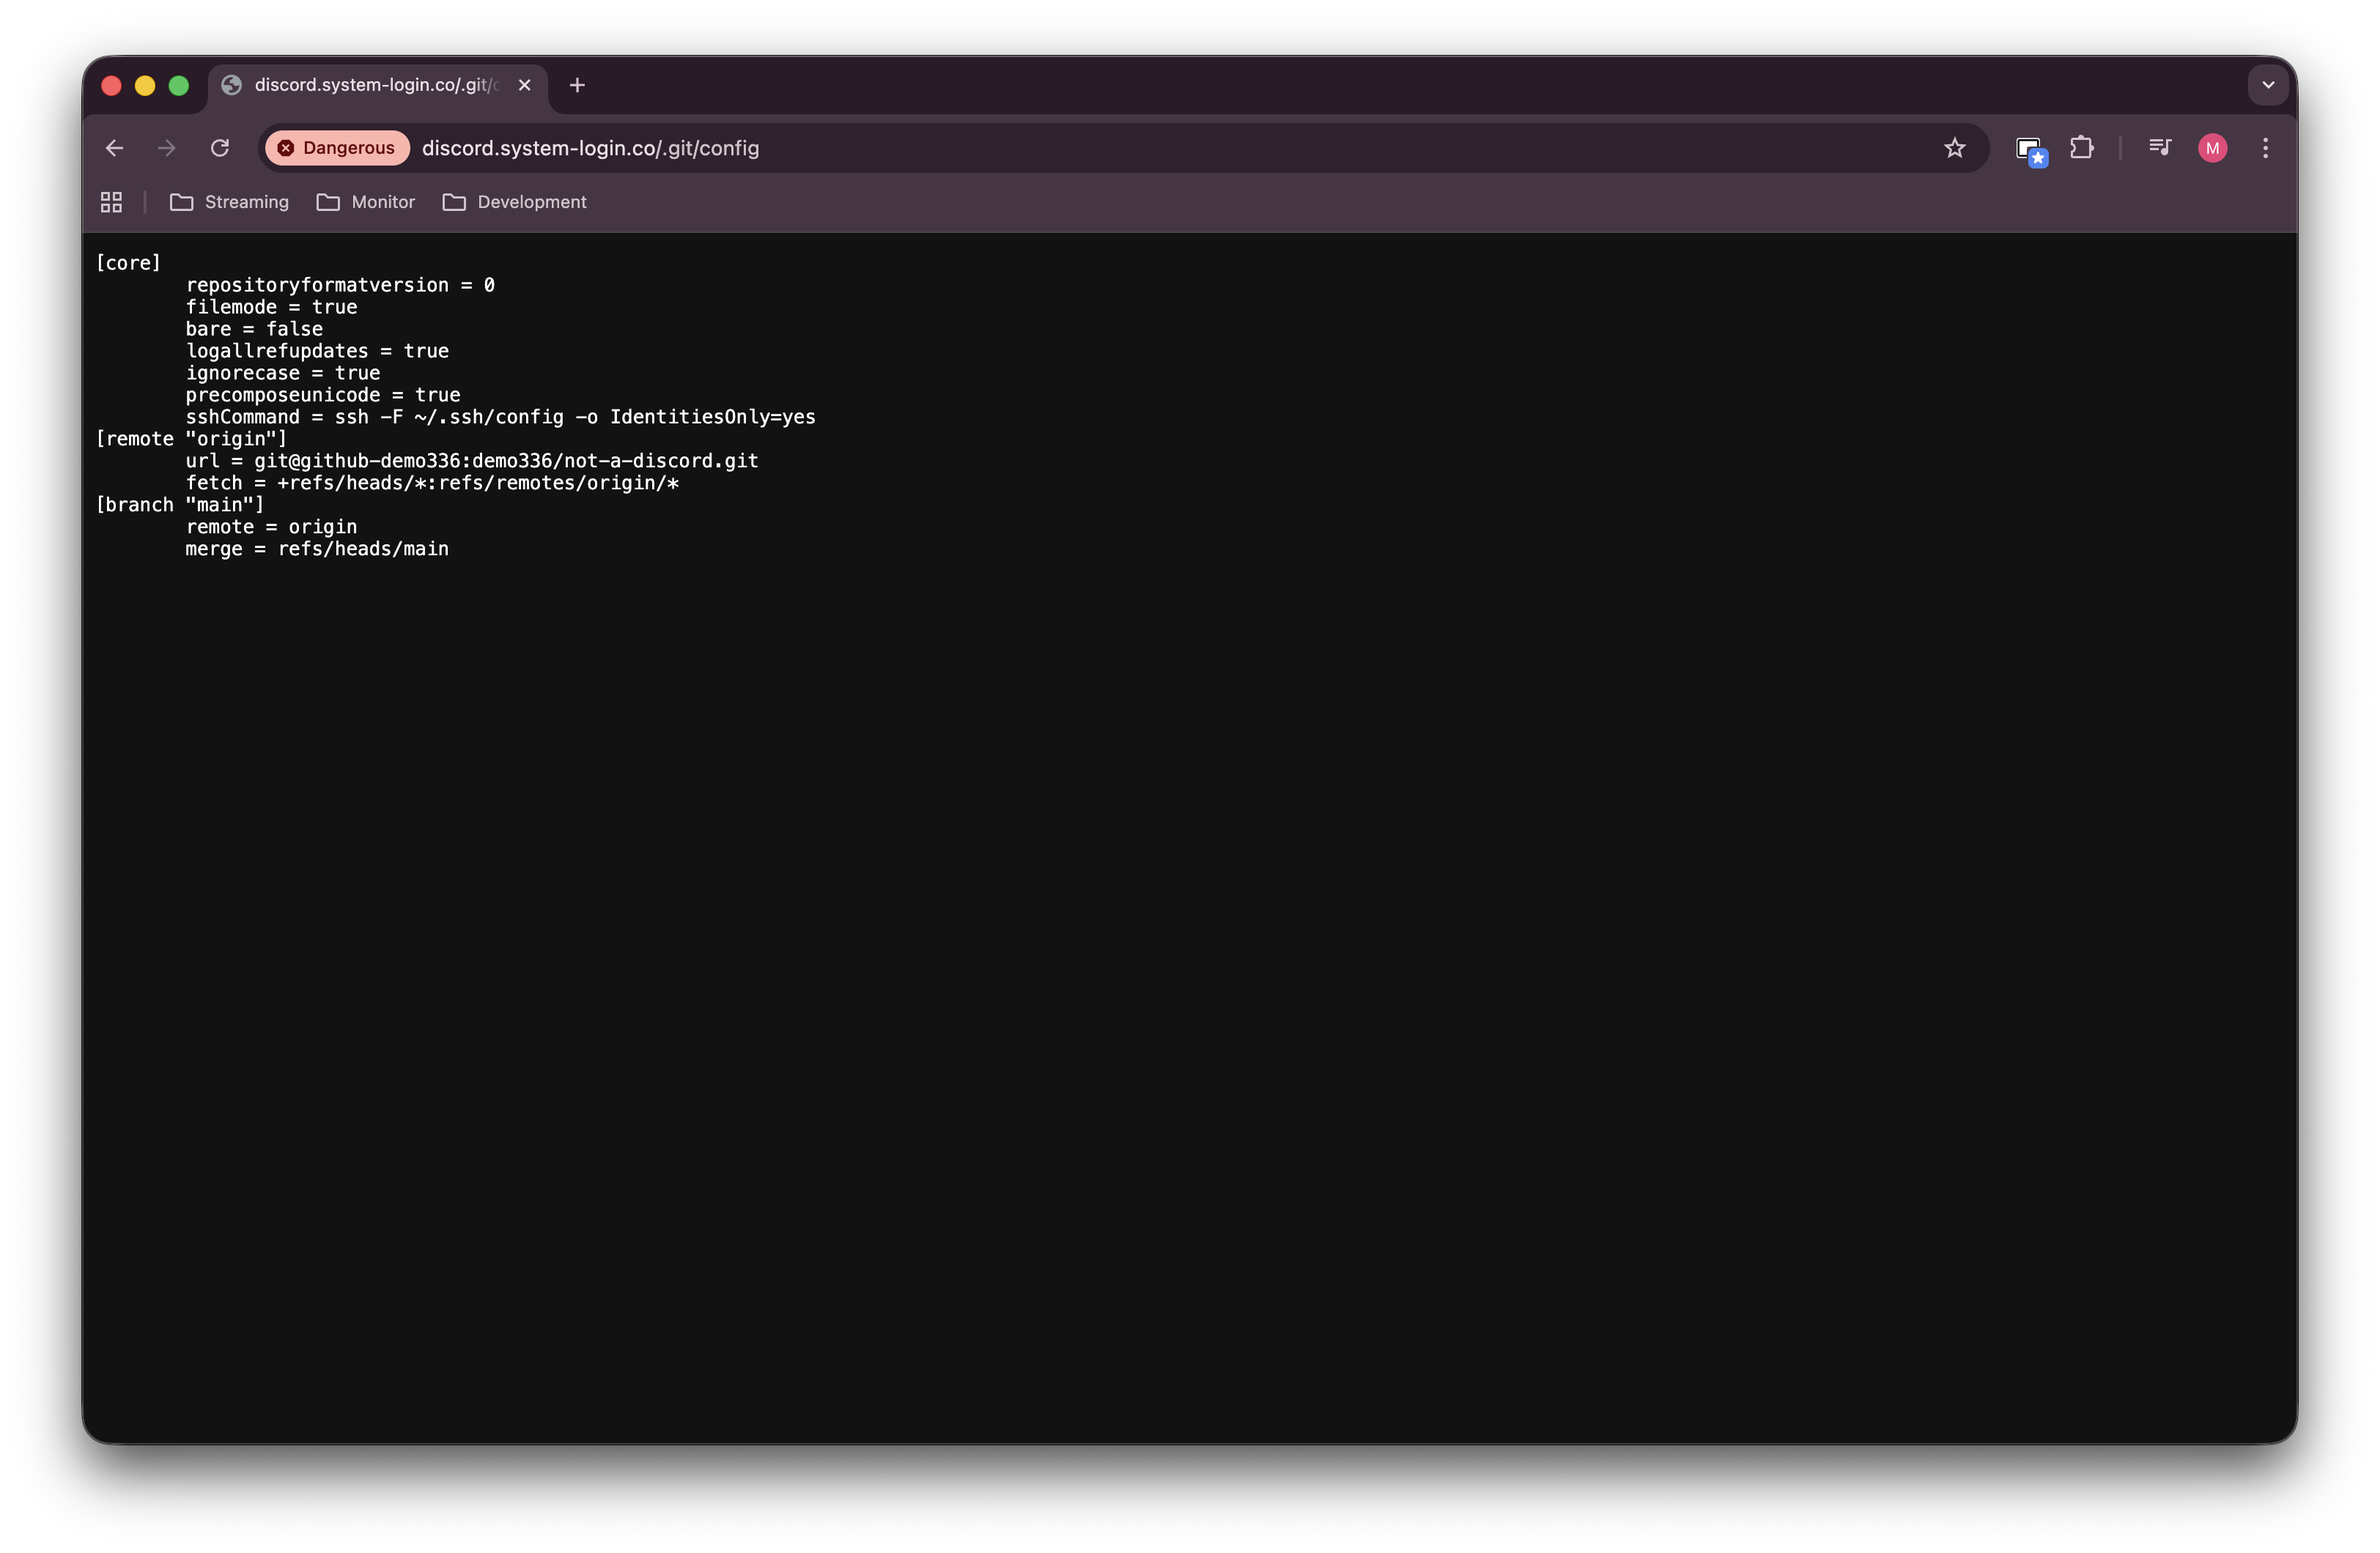This screenshot has width=2380, height=1553.
Task: Expand the tab search chevron
Action: (2268, 85)
